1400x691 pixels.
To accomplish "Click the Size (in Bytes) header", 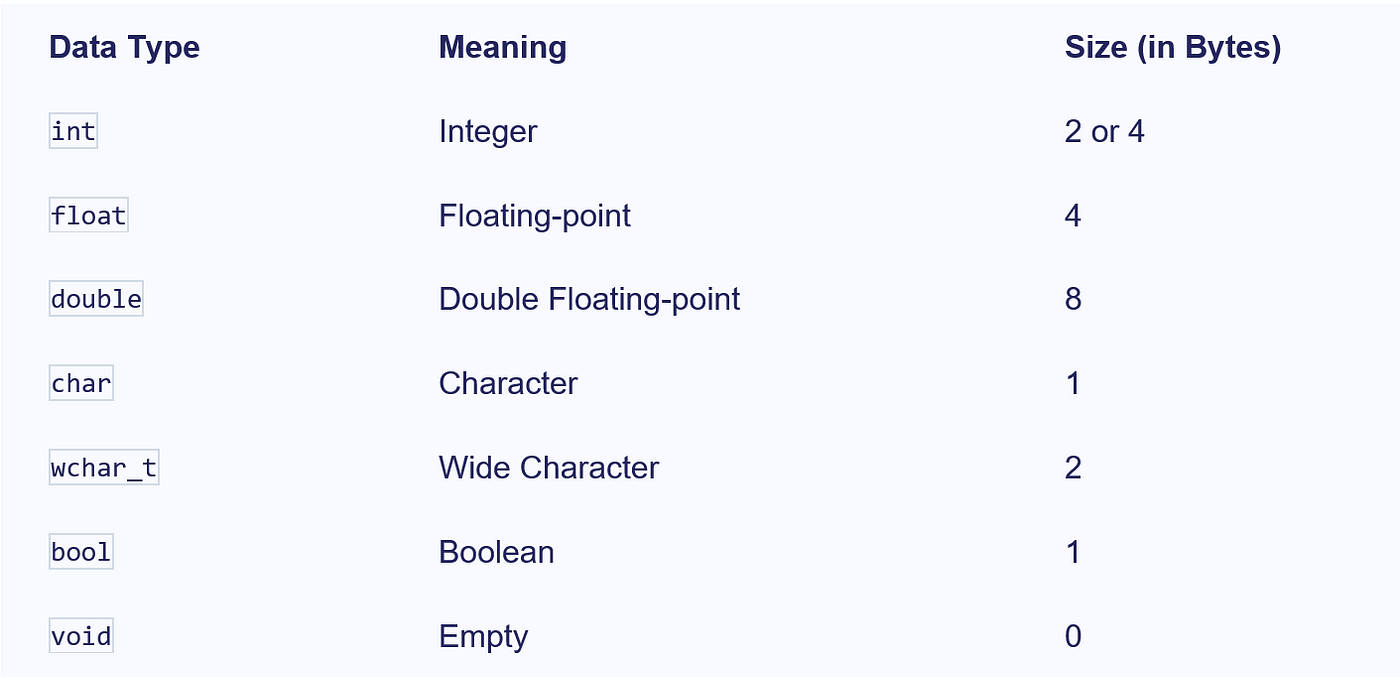I will [x=1173, y=48].
